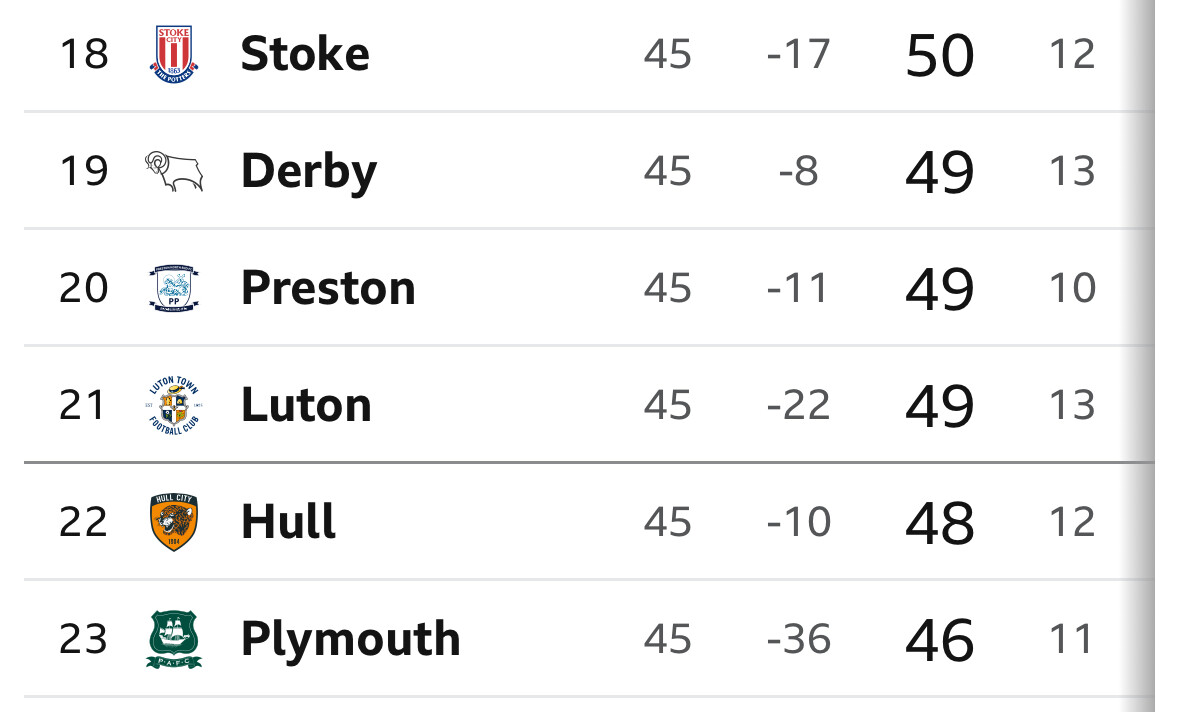Screen dimensions: 1179x712
Task: Click Plymouth's 46 points value
Action: point(940,641)
